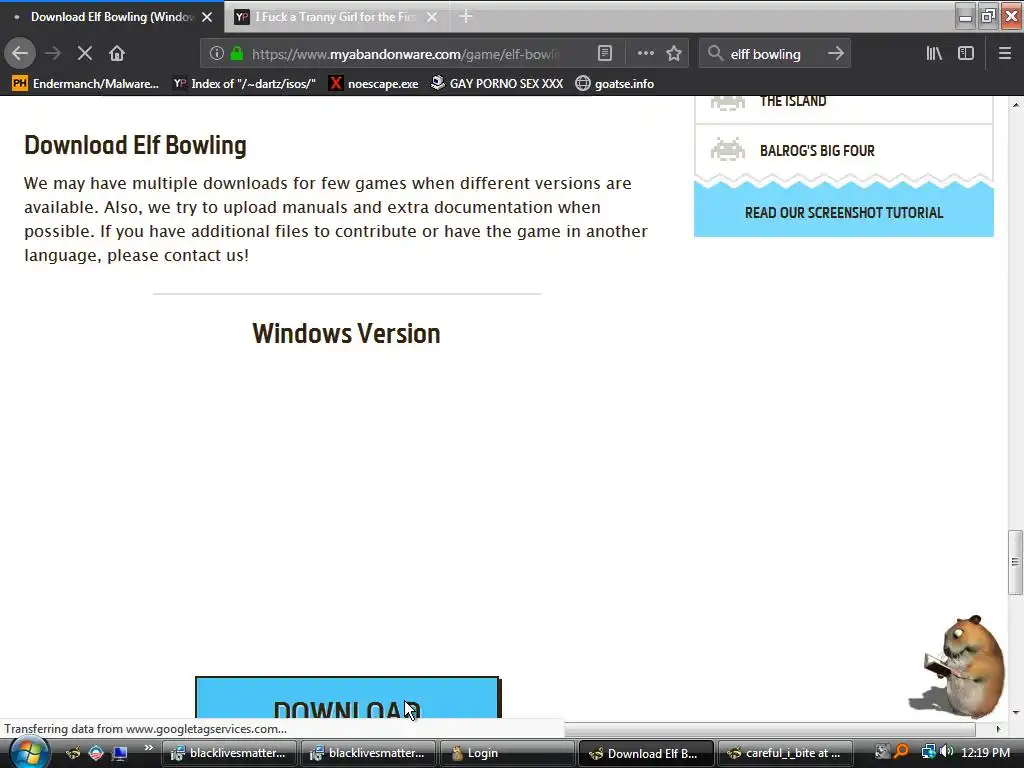The width and height of the screenshot is (1024, 768).
Task: Switch to the second browser tab
Action: pyautogui.click(x=336, y=17)
